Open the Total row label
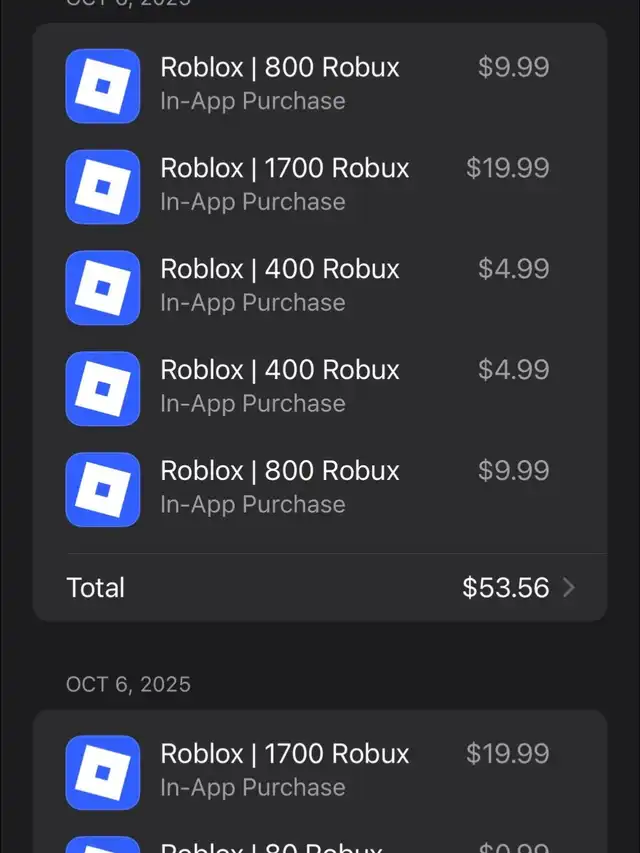This screenshot has height=853, width=640. pyautogui.click(x=96, y=588)
